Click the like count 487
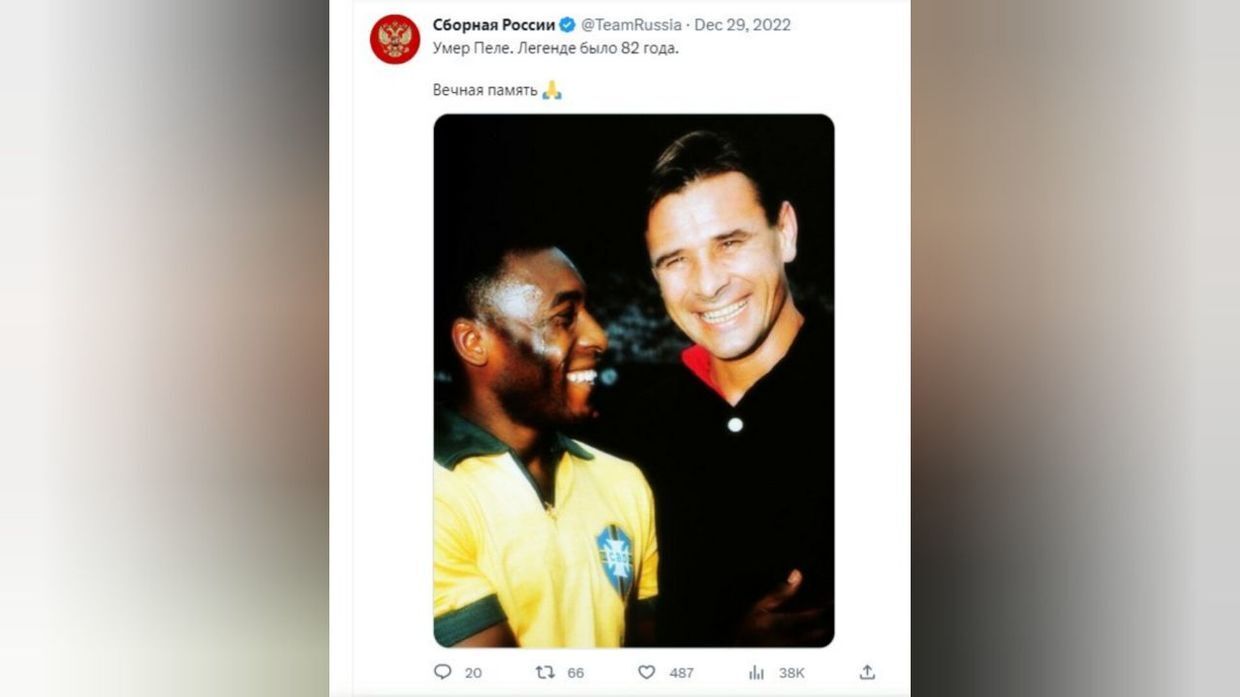 click(x=681, y=673)
